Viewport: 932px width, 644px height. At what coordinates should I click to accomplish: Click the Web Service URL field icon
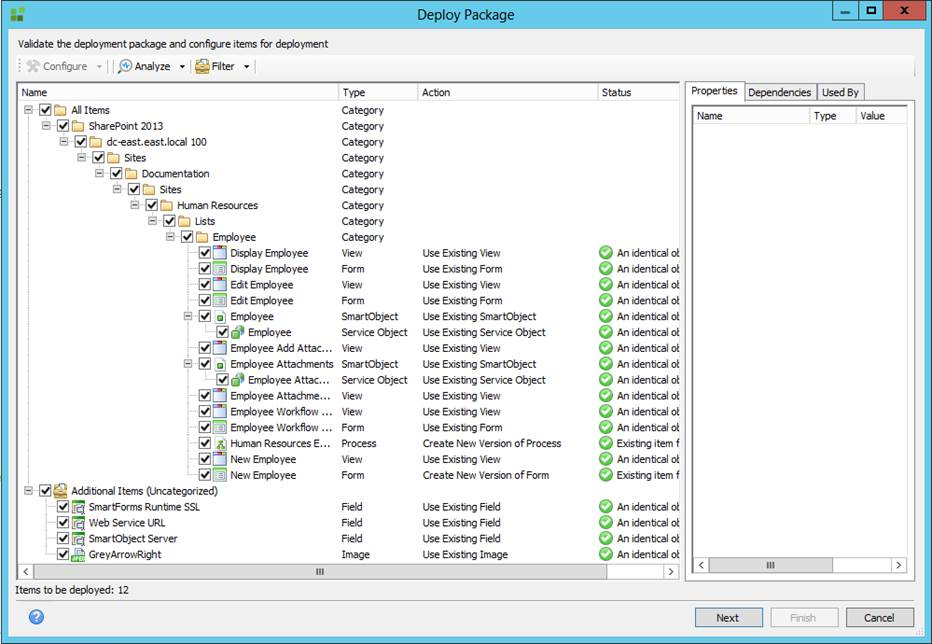pyautogui.click(x=78, y=523)
